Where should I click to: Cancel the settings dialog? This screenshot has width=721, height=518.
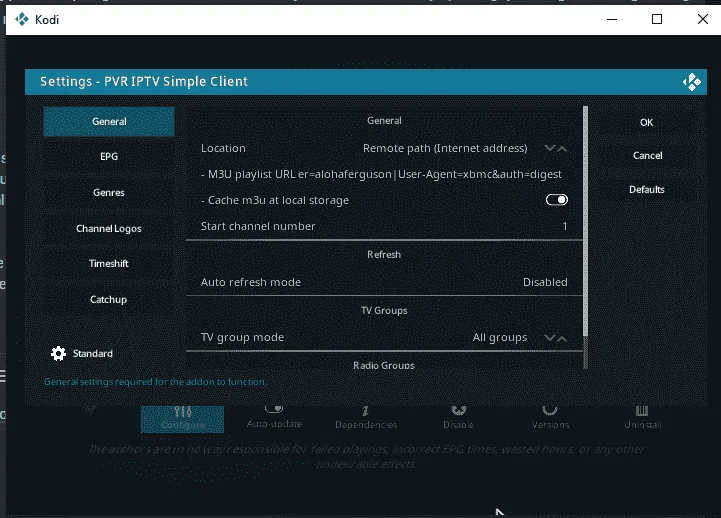(647, 155)
